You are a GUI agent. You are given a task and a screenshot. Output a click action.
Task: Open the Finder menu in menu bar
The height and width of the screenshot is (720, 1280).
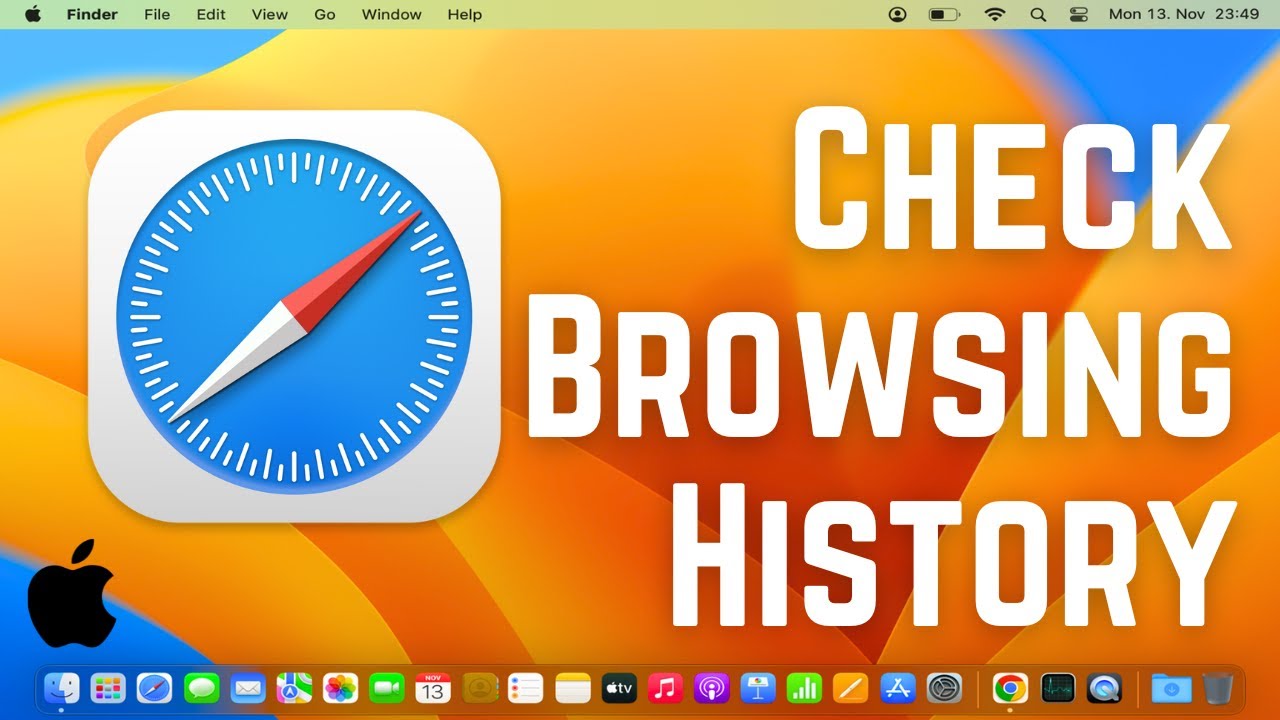point(92,14)
